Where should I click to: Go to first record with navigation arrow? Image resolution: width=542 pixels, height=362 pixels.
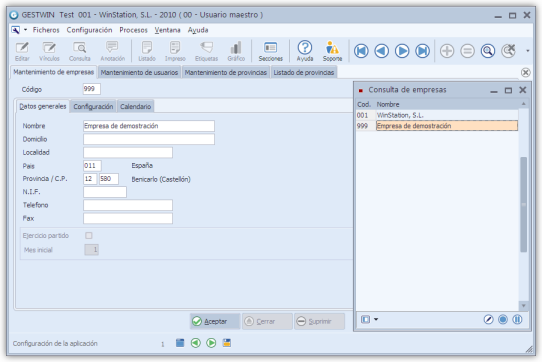click(x=361, y=51)
